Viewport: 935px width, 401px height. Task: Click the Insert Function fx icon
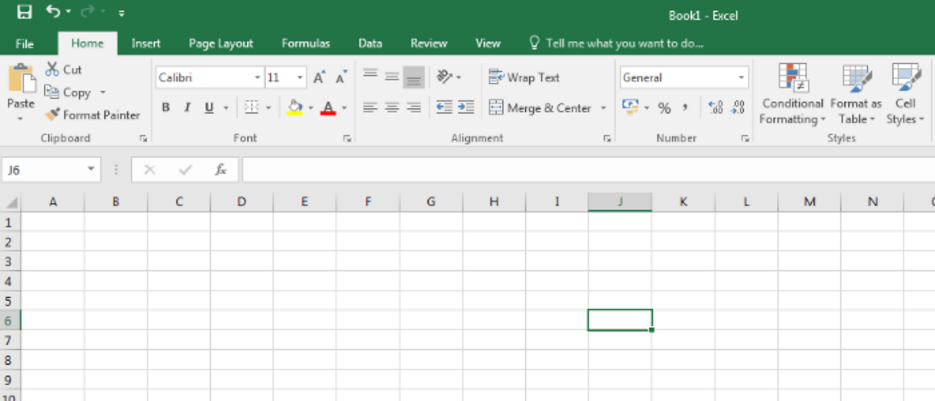(220, 170)
